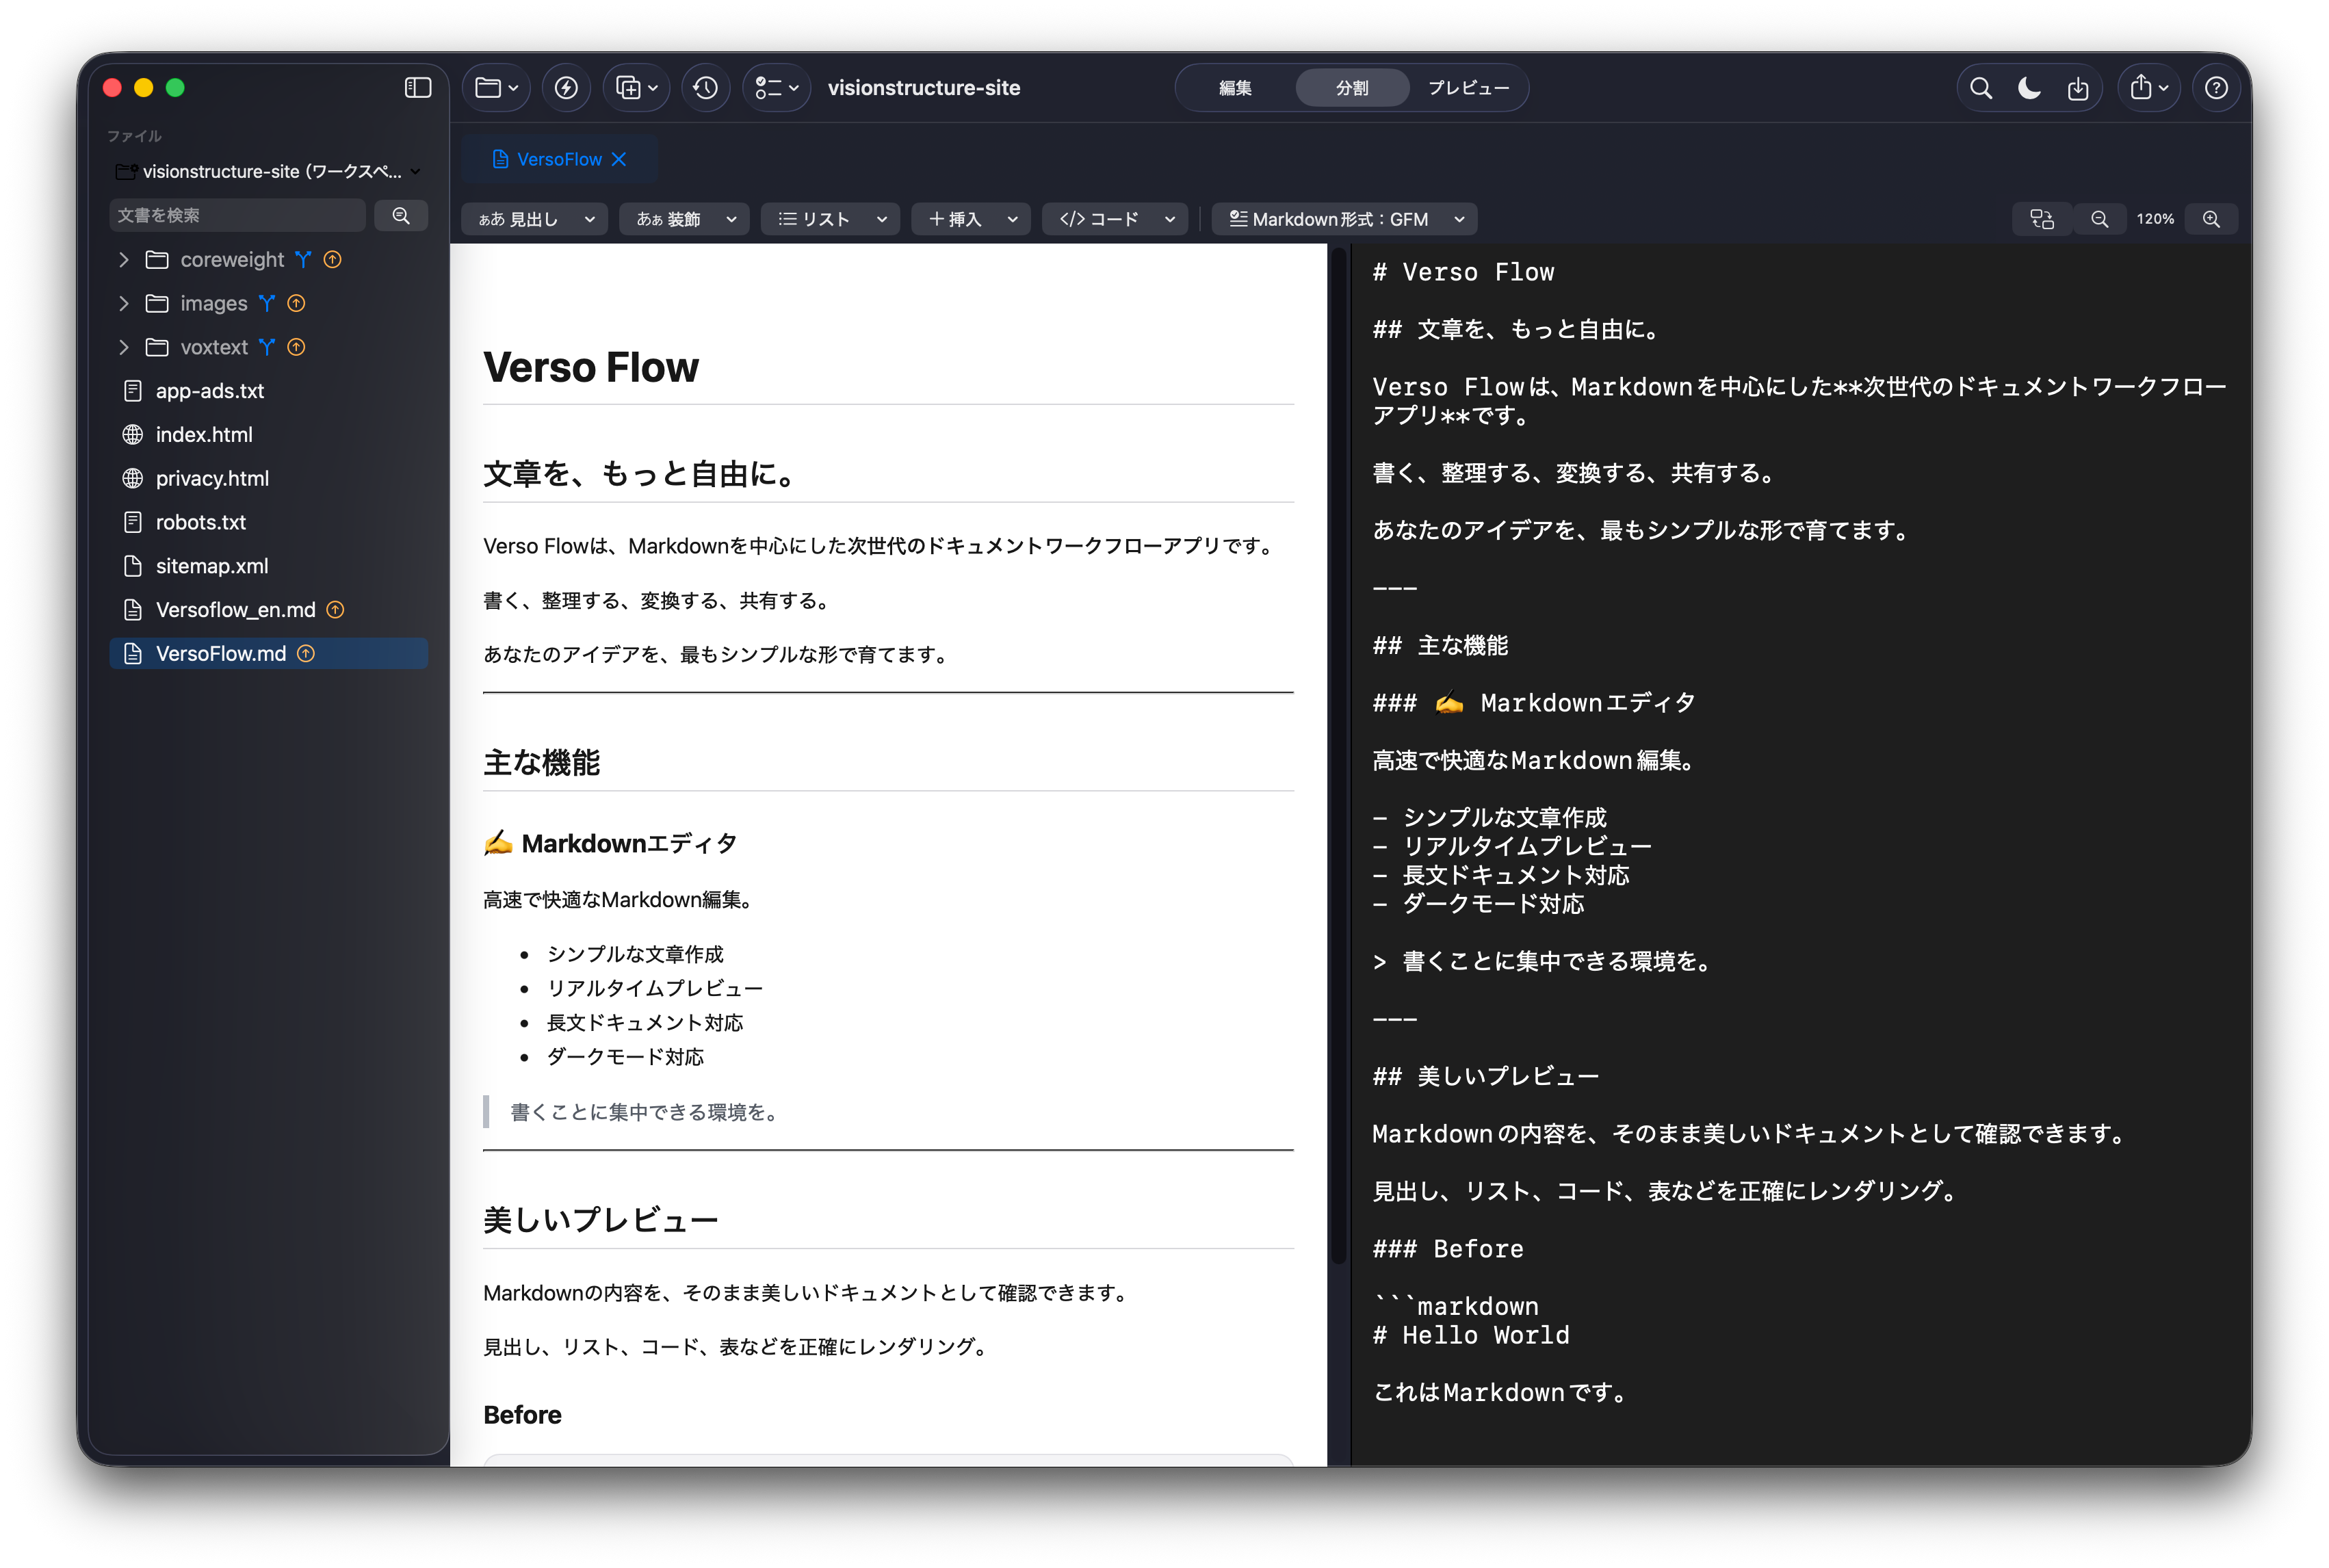Open the share export dropdown
Viewport: 2329px width, 1568px height.
pyautogui.click(x=2148, y=88)
